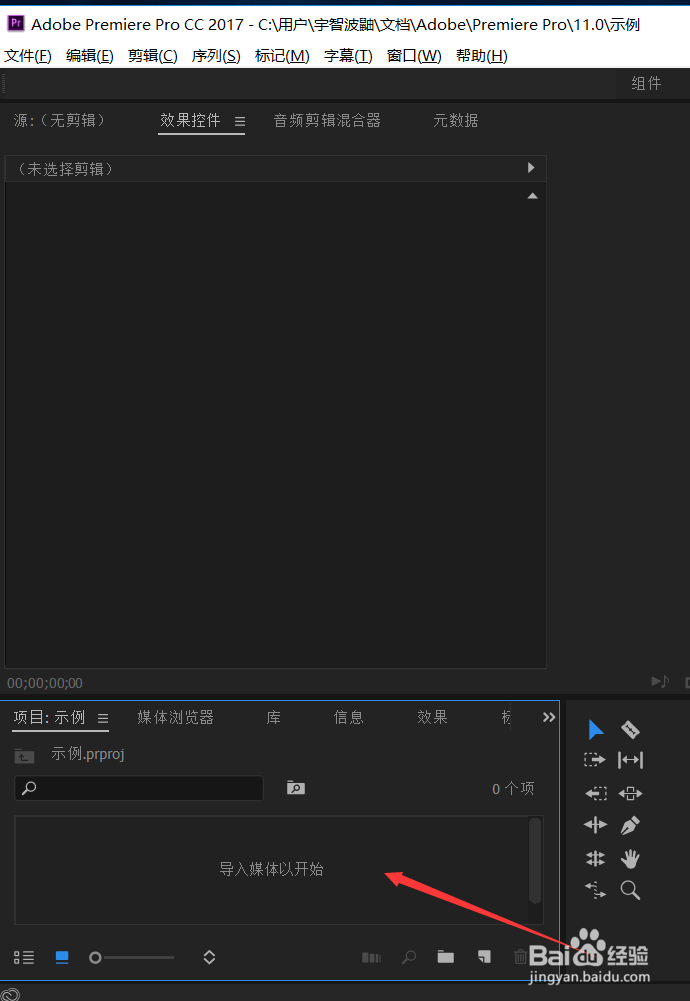
Task: Open the 效果 panel tab
Action: 432,718
